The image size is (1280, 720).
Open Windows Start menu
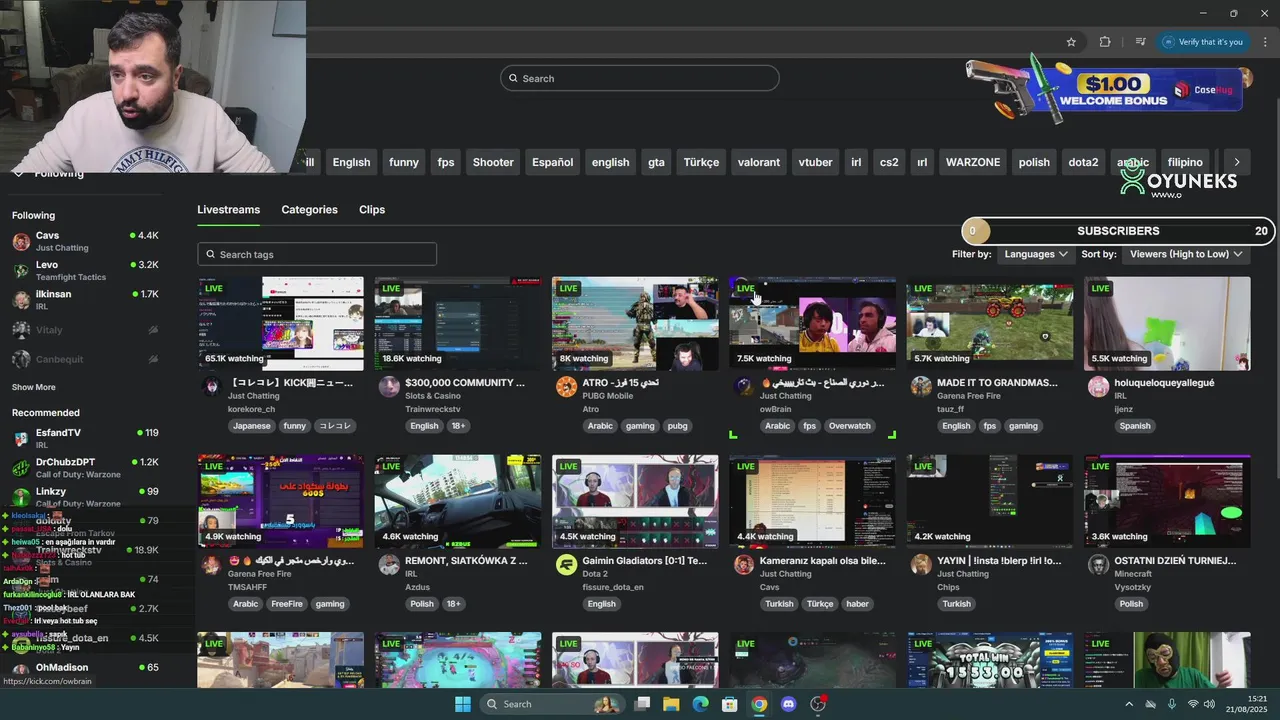(x=463, y=704)
